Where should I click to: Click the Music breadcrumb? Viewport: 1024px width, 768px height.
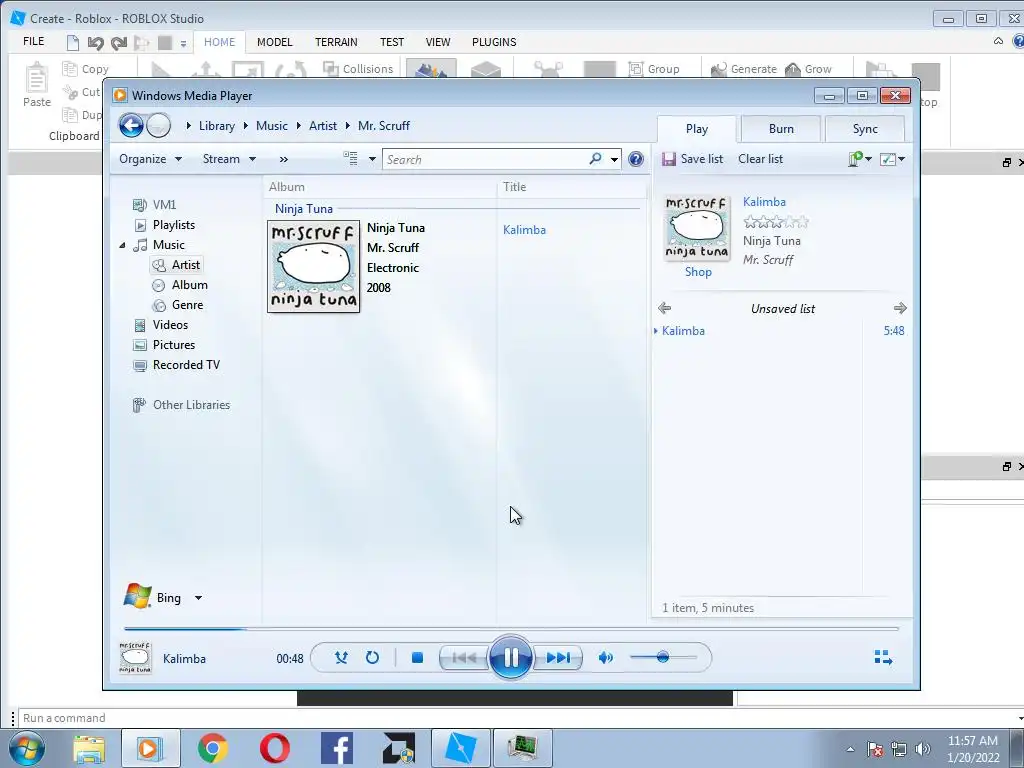(272, 125)
